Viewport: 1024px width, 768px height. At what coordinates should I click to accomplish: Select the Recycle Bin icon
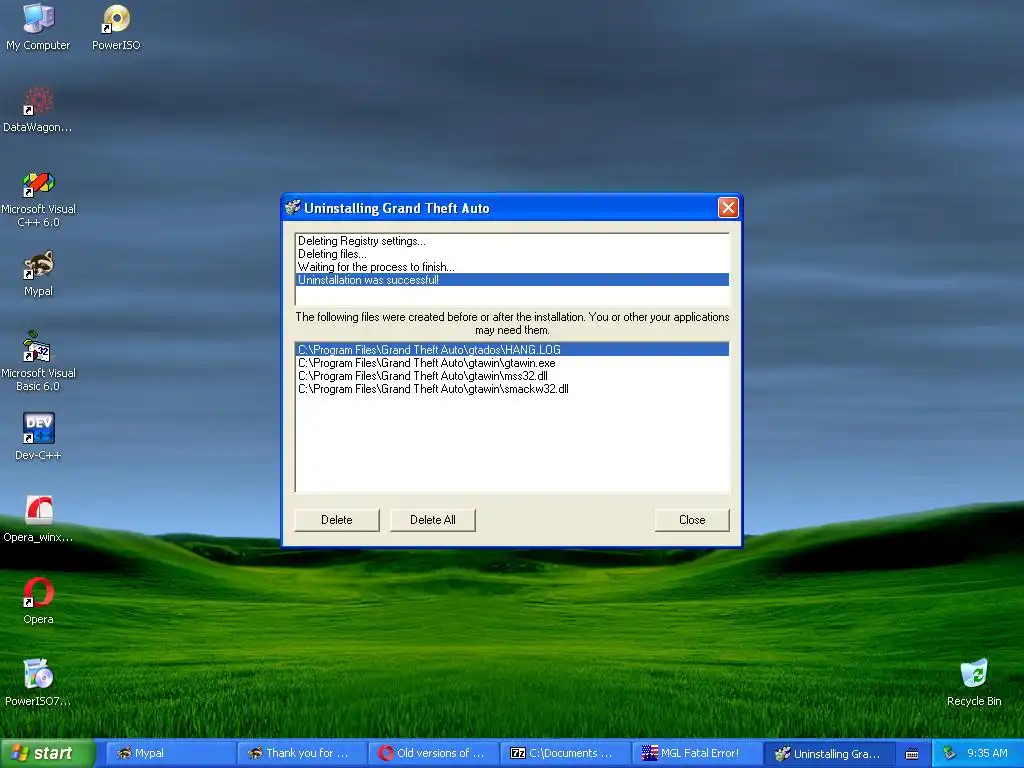[x=974, y=682]
